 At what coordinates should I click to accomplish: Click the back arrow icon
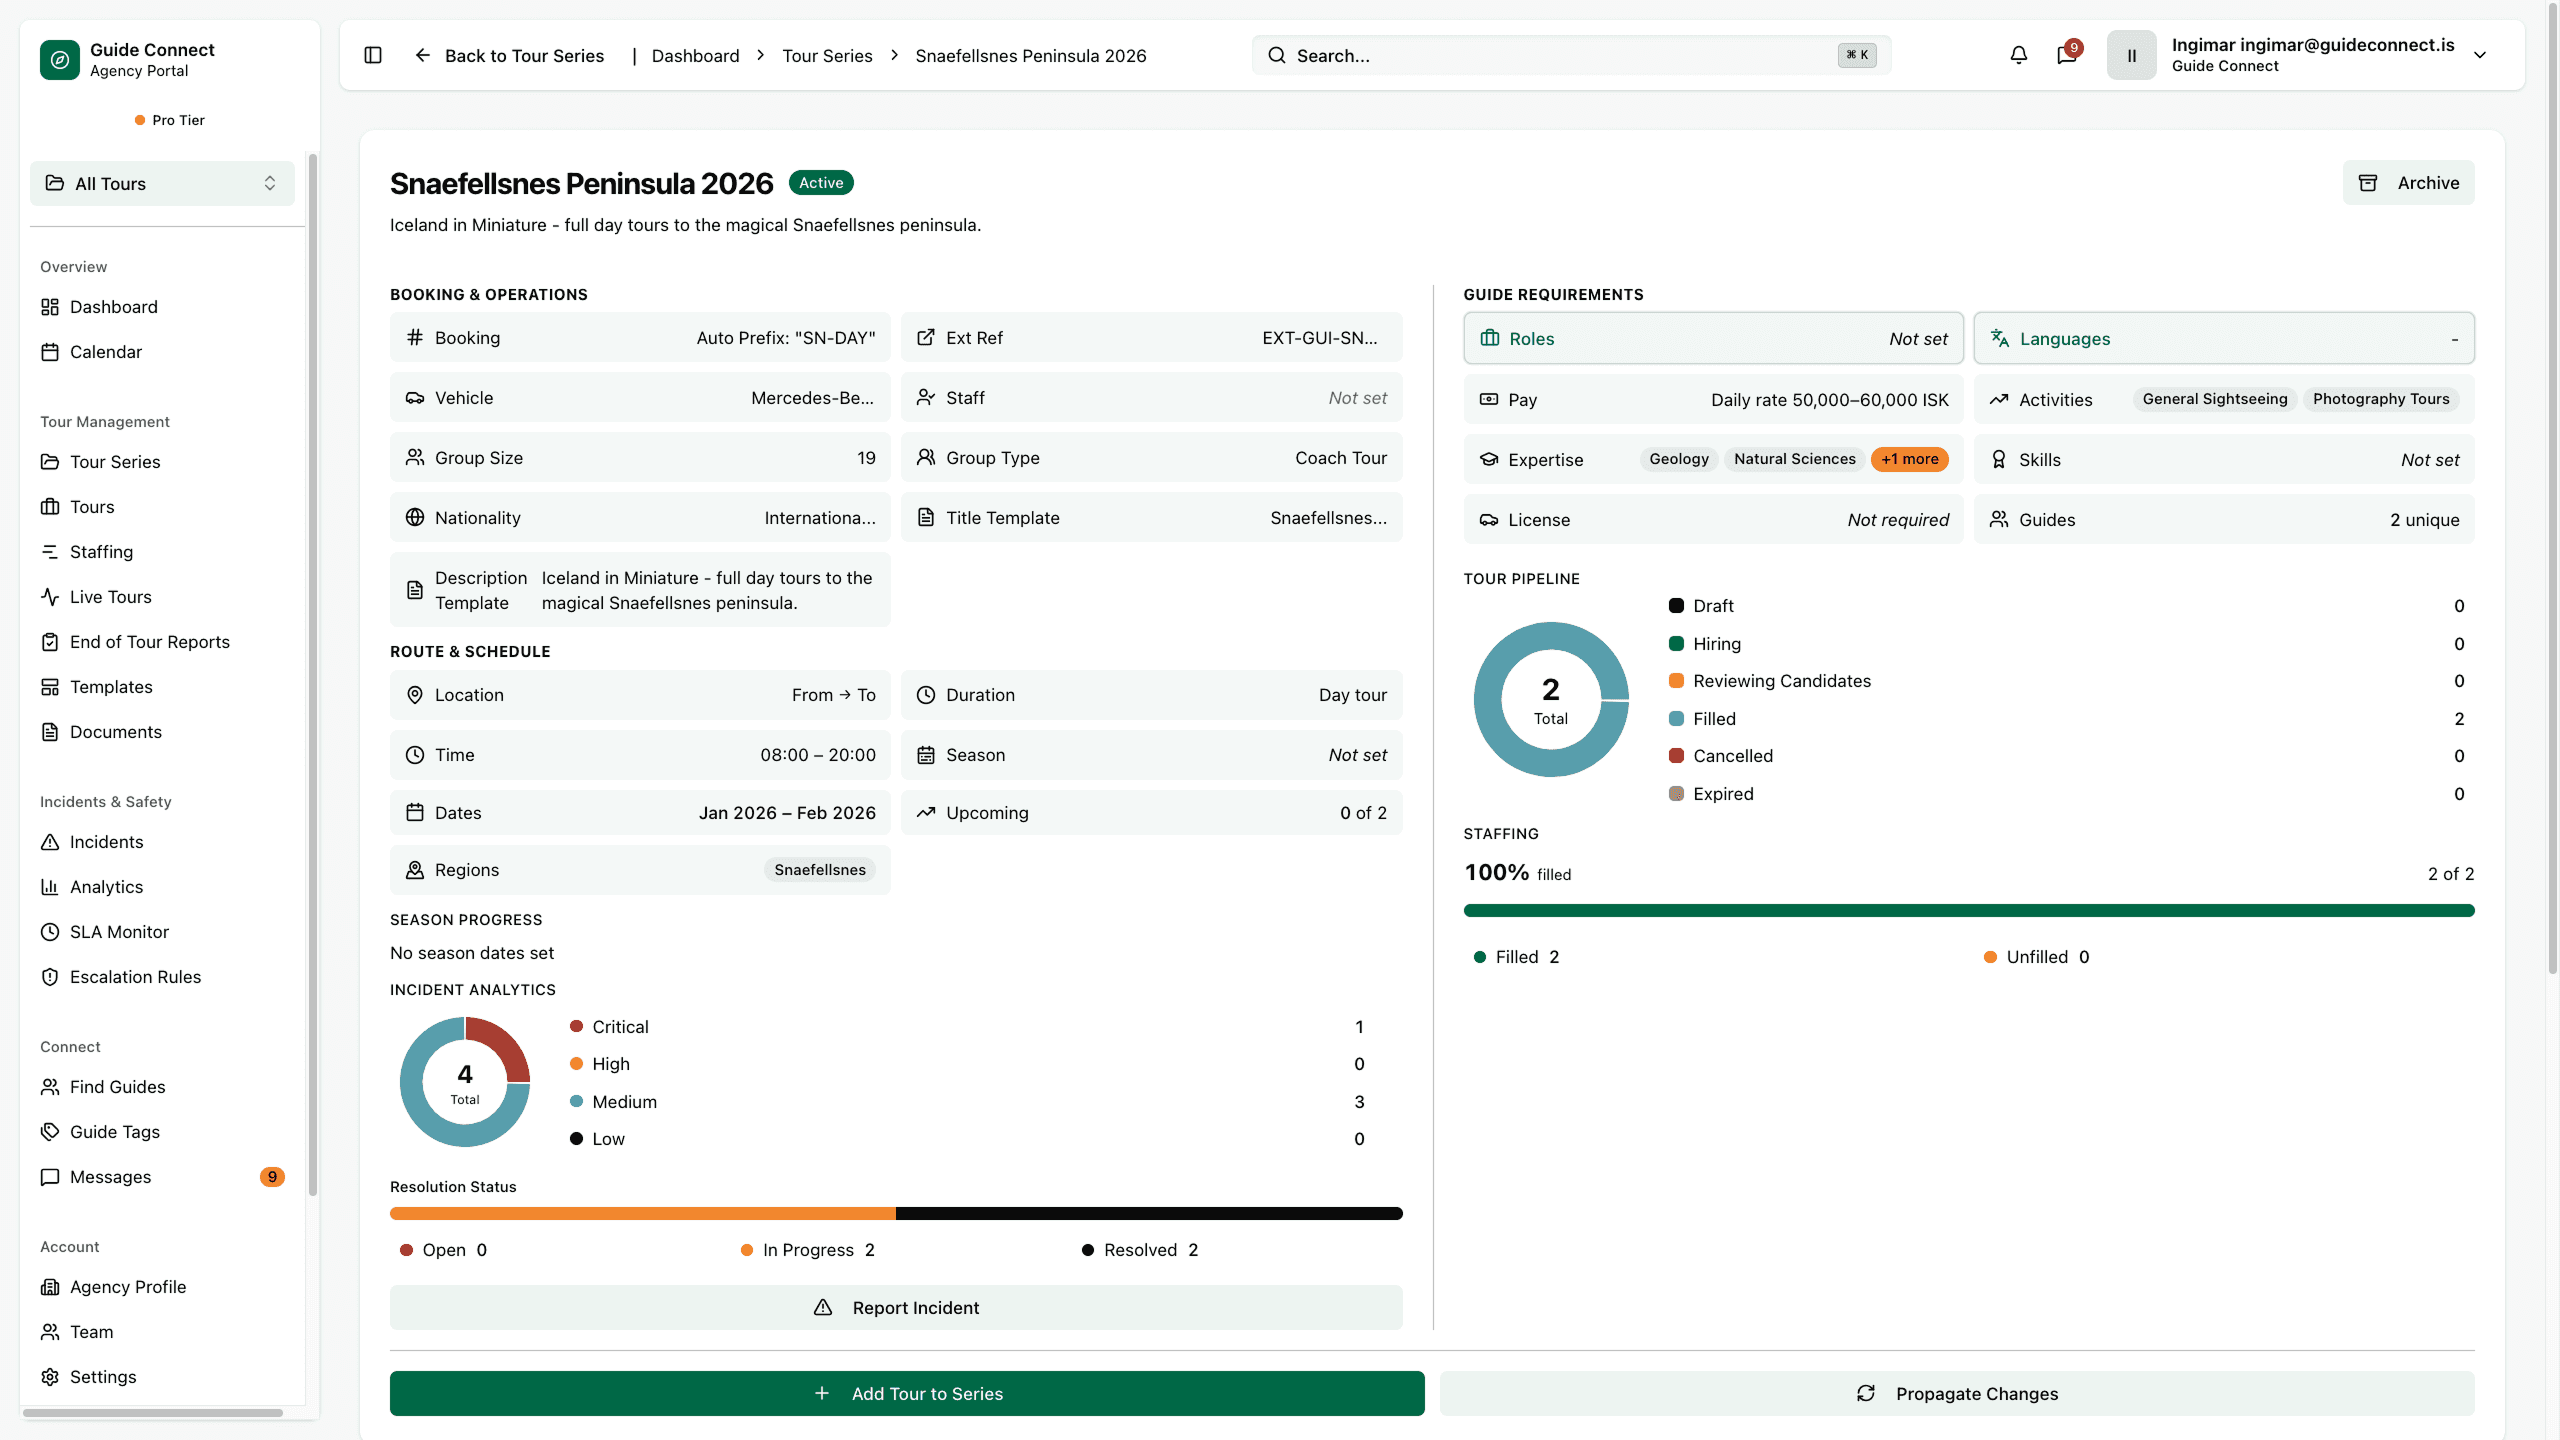click(x=423, y=55)
